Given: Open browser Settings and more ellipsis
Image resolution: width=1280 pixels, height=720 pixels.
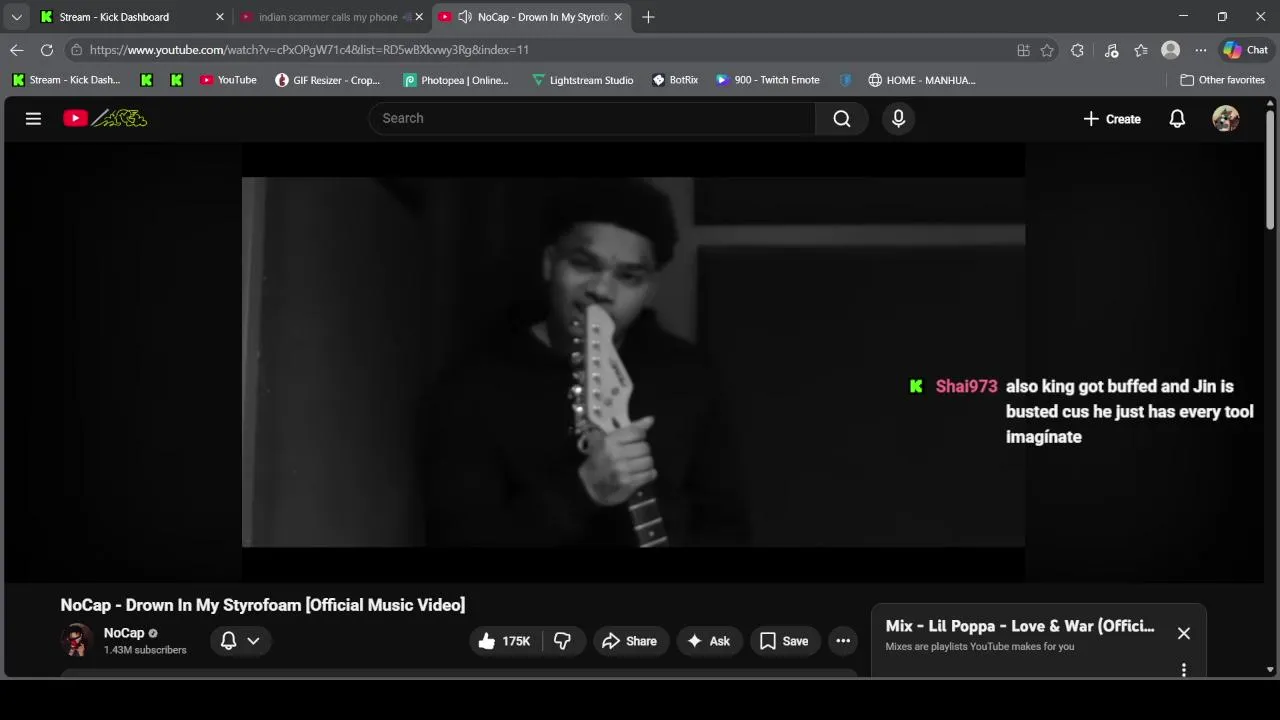Looking at the screenshot, I should 1201,50.
